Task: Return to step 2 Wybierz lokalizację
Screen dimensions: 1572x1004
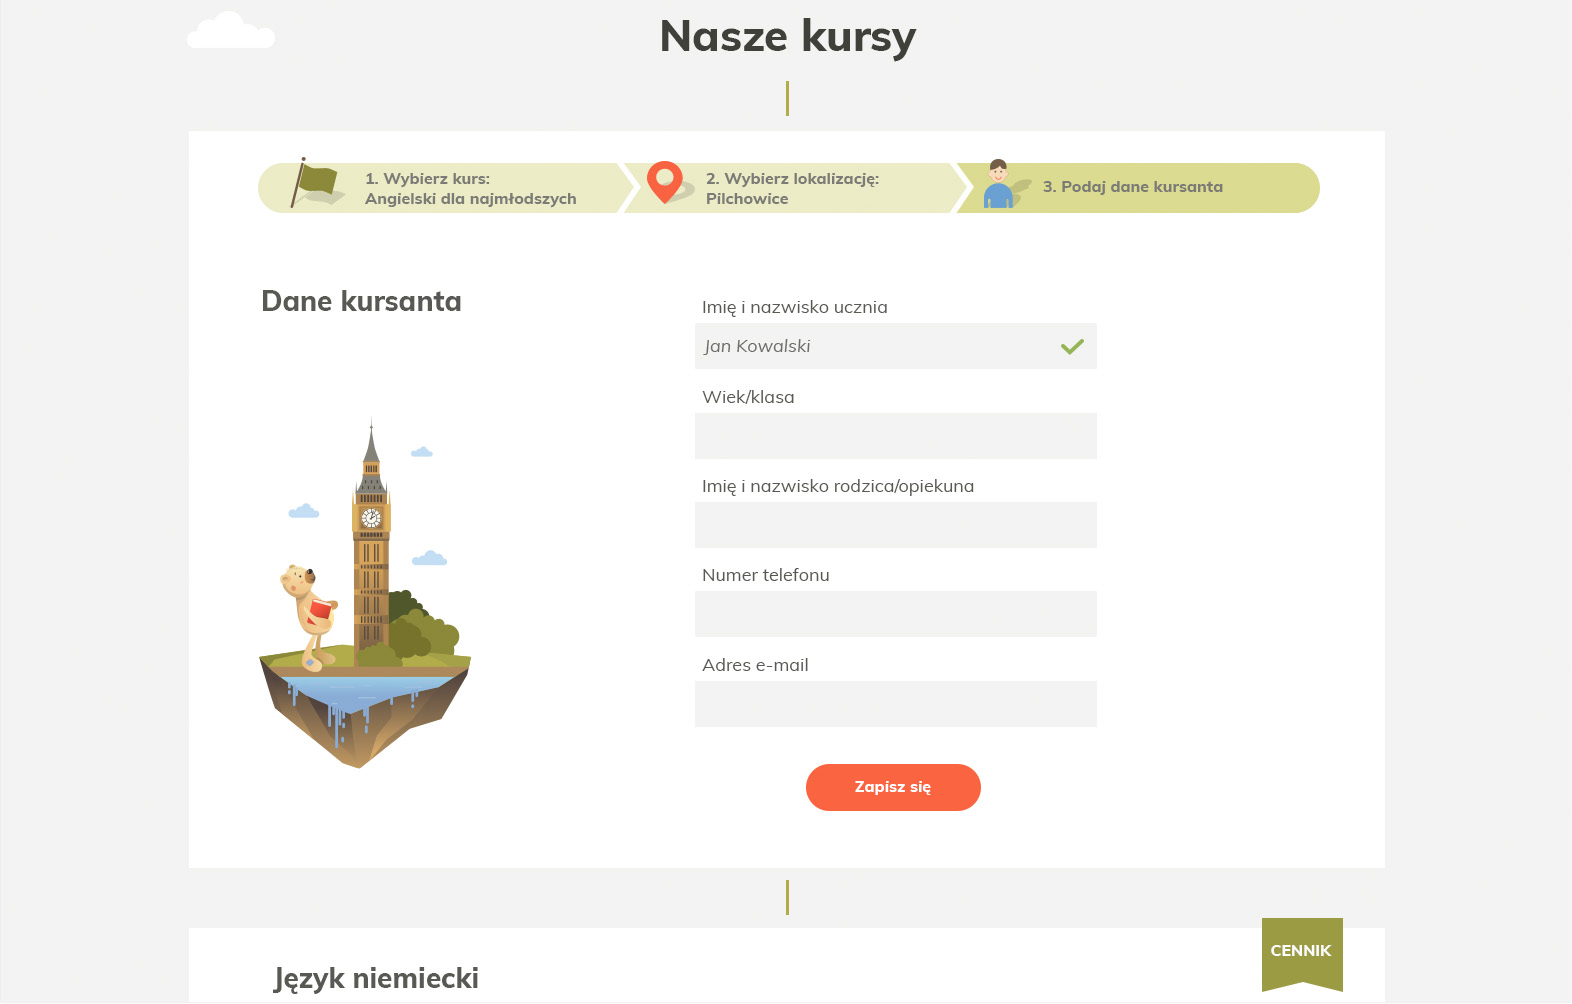Action: click(792, 188)
